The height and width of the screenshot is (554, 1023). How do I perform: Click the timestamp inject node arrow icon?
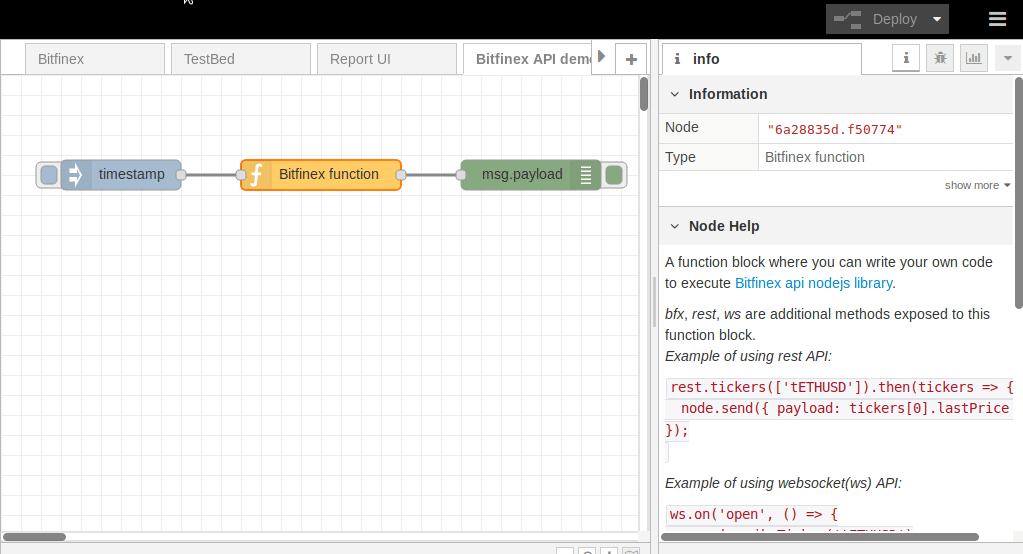75,175
